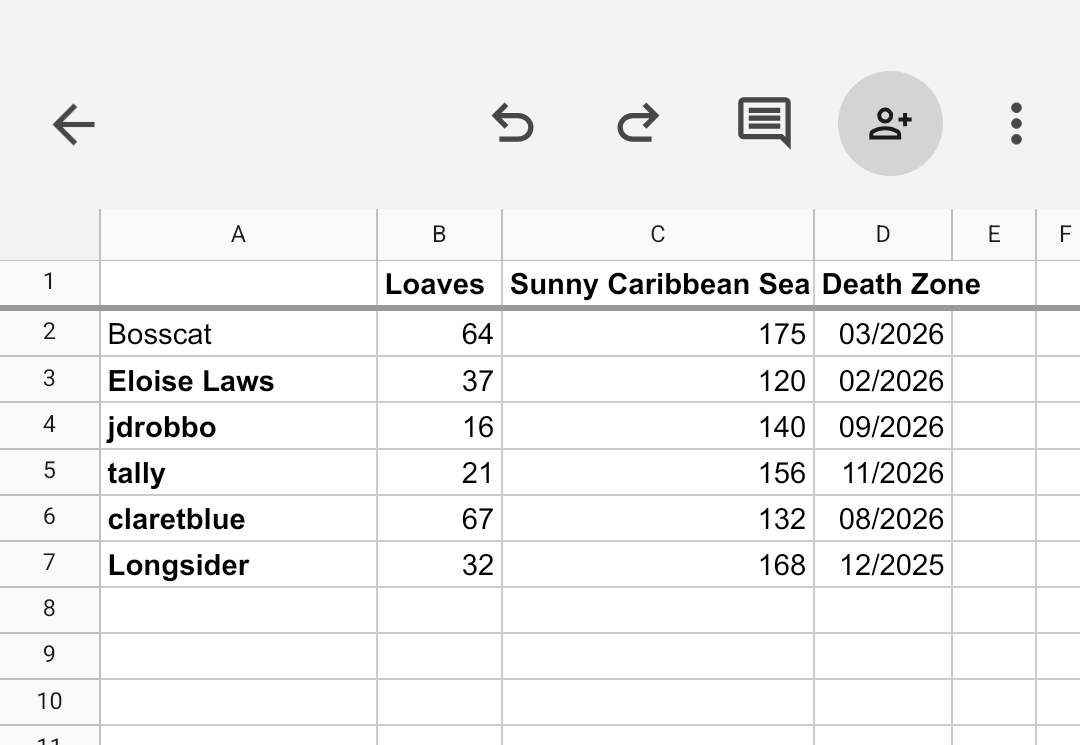
Task: Select row 2 header
Action: pos(50,333)
